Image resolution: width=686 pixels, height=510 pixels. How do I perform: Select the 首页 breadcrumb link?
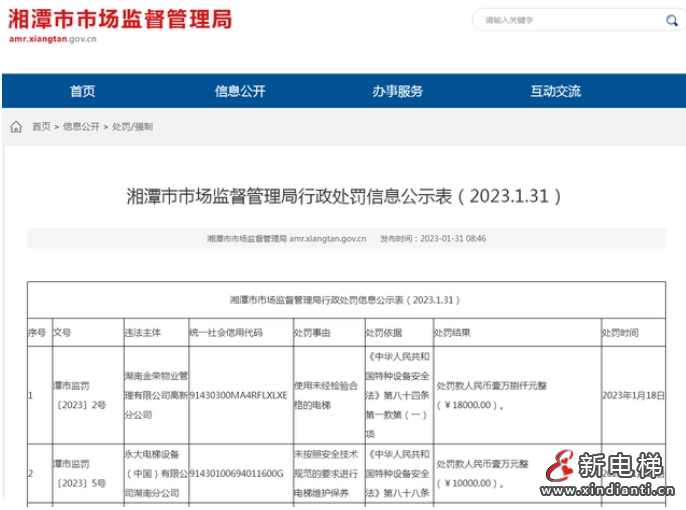(x=41, y=127)
